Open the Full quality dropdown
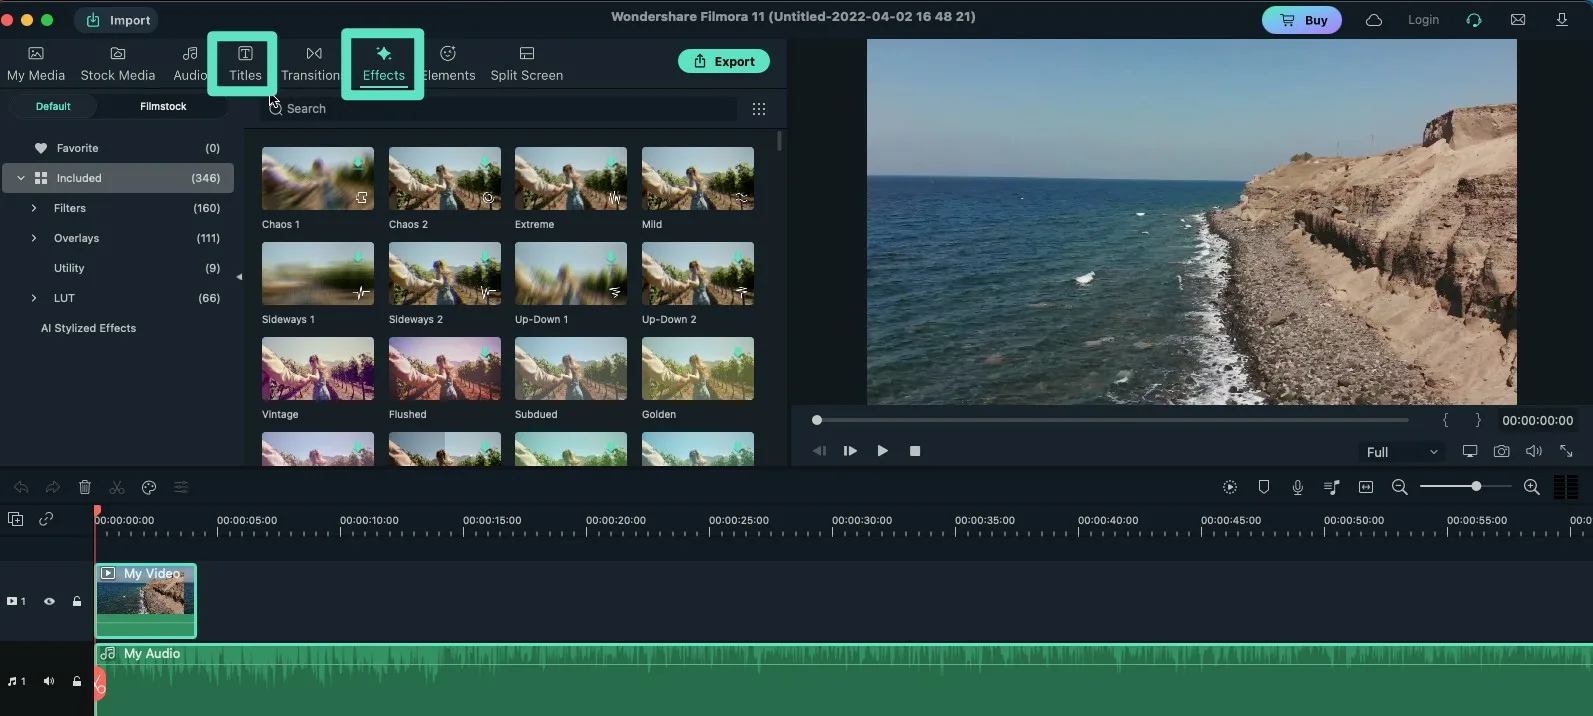The width and height of the screenshot is (1593, 716). [1402, 452]
